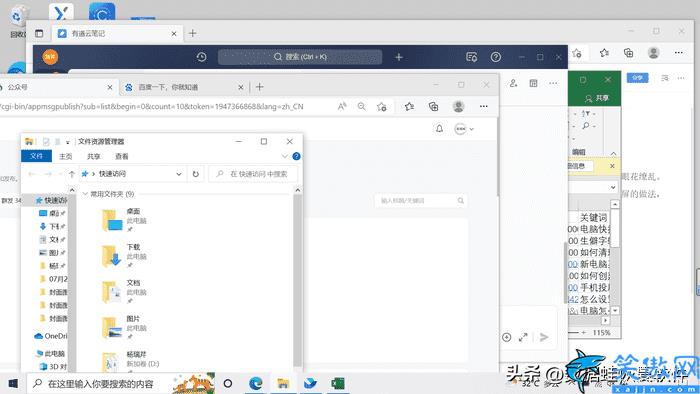Image resolution: width=700 pixels, height=394 pixels.
Task: Select 此电脑 in navigation pane
Action: [50, 353]
